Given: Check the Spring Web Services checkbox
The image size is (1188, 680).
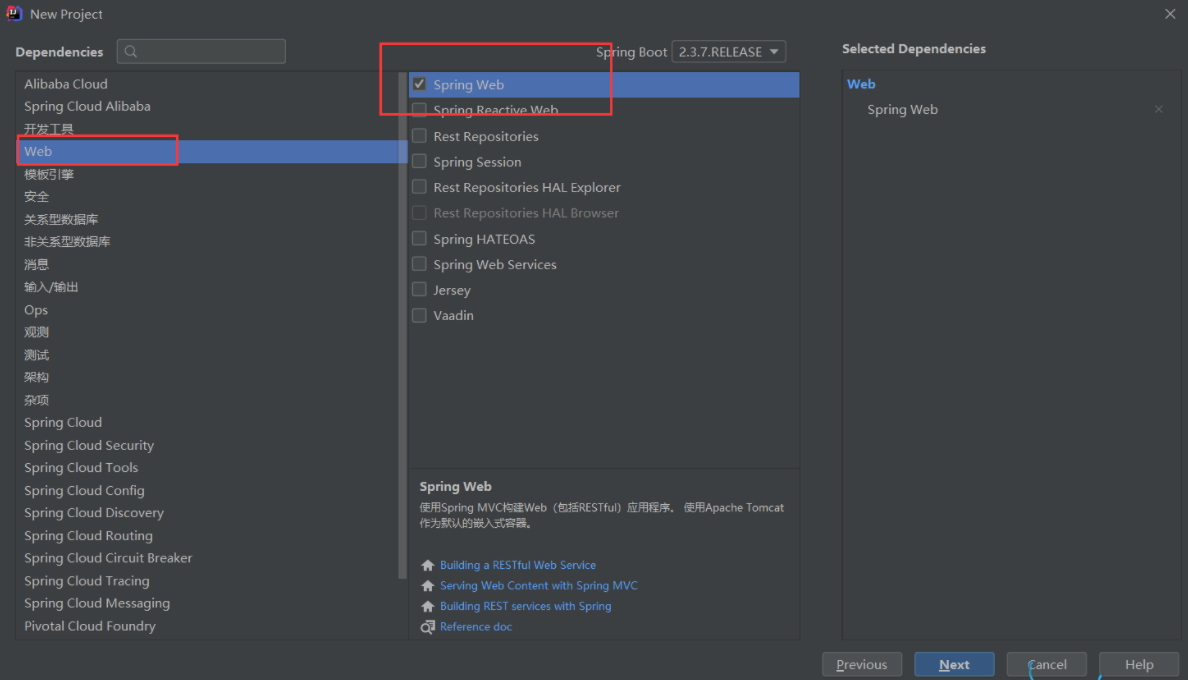Looking at the screenshot, I should (419, 264).
